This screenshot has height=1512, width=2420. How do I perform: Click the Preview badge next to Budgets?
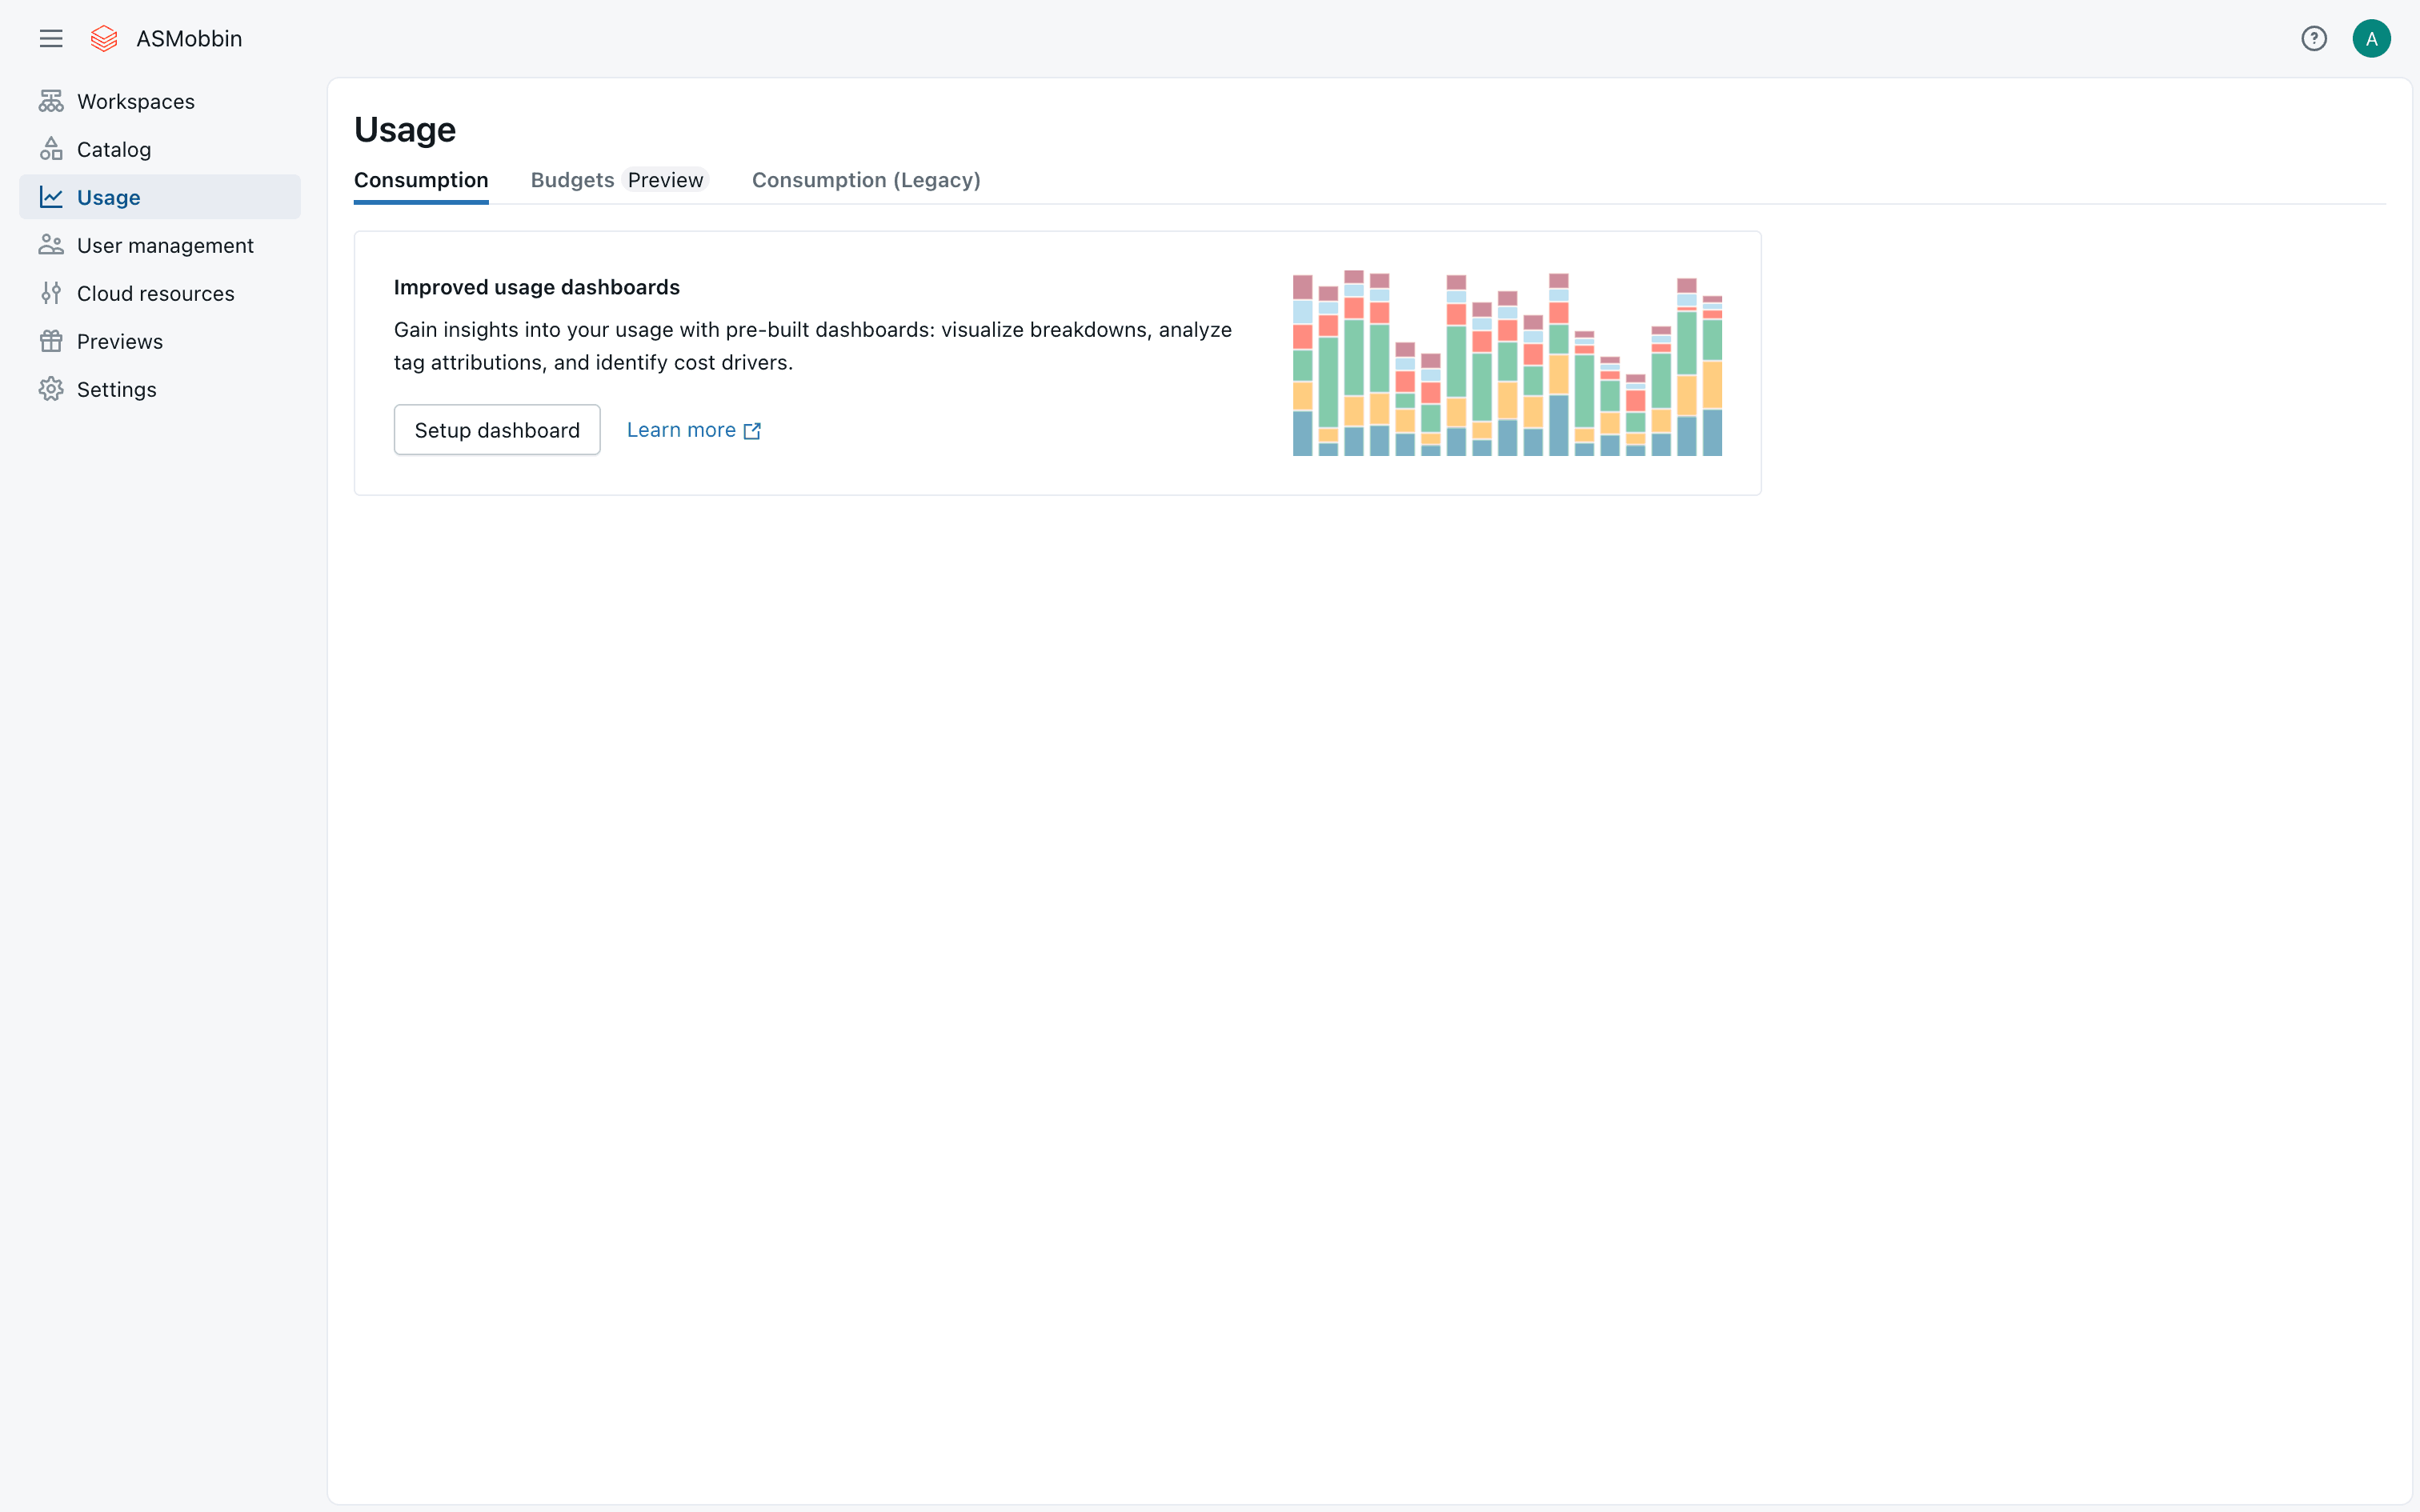665,180
